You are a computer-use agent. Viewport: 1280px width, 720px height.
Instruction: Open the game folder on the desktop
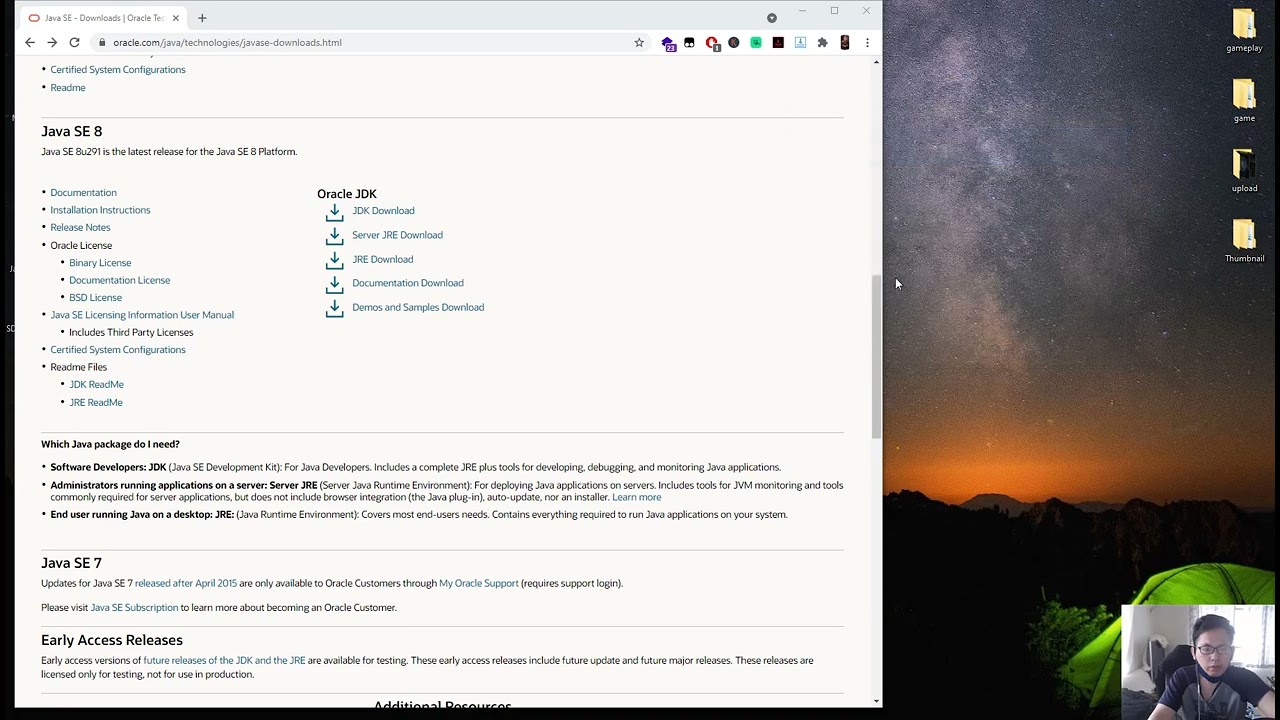(x=1244, y=101)
